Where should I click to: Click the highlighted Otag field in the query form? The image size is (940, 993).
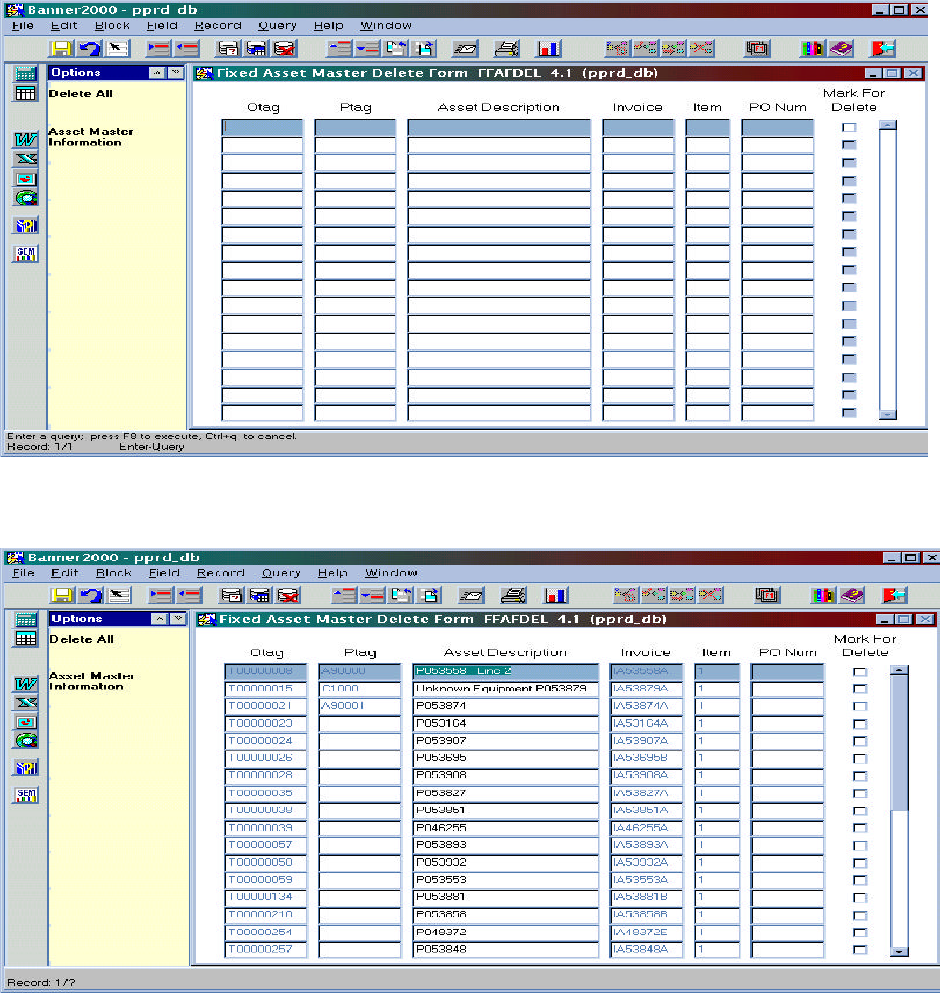[262, 127]
